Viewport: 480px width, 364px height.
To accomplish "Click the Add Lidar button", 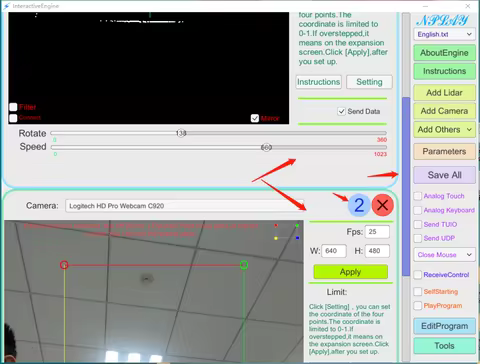I will [445, 93].
